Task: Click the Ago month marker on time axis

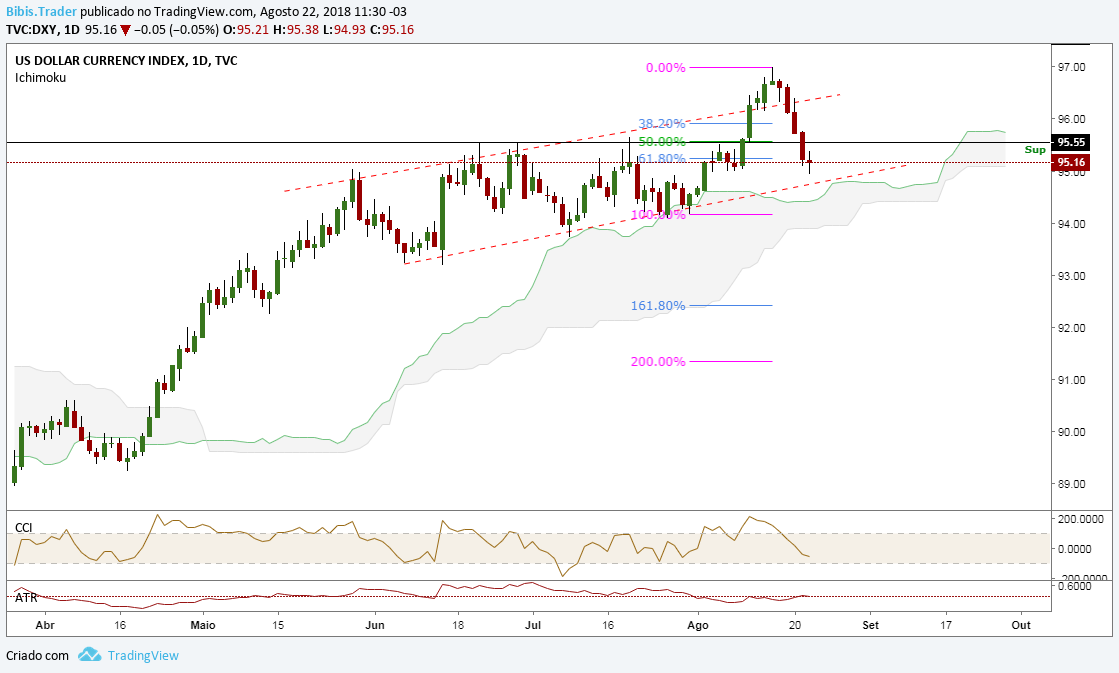Action: click(x=698, y=625)
